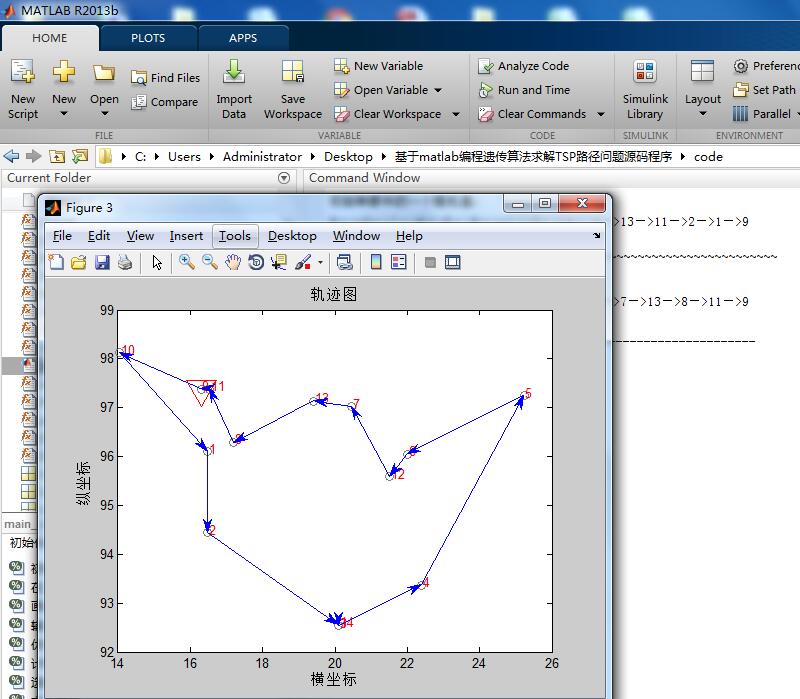Click the plot title 轨迹图

coord(334,294)
